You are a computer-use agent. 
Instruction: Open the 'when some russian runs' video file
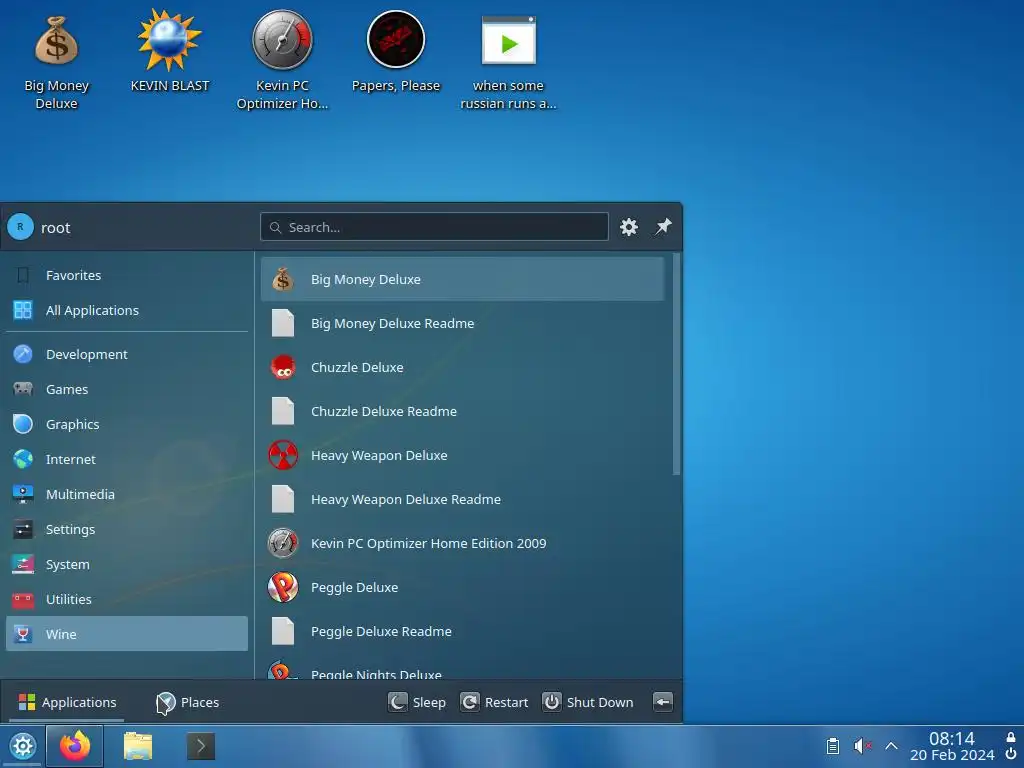[x=508, y=60]
